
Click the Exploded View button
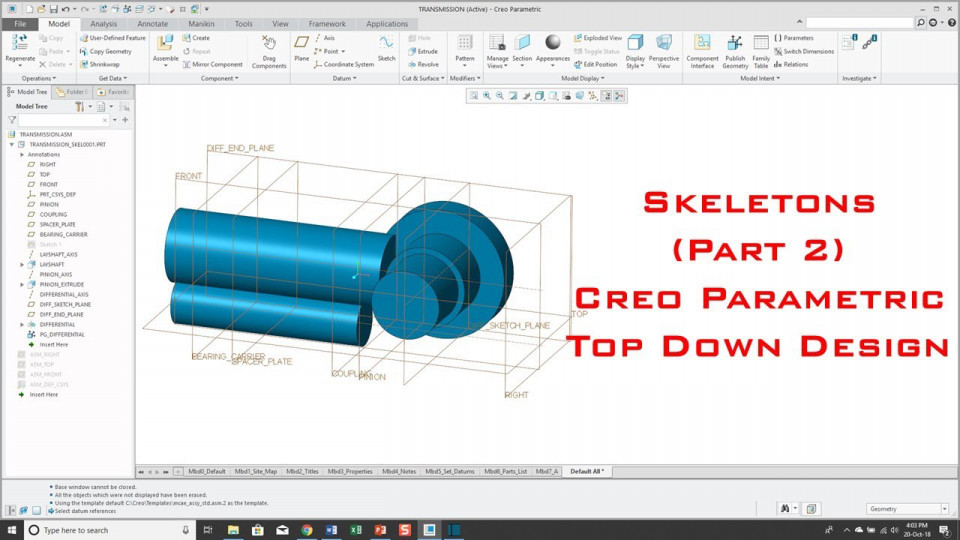(598, 38)
